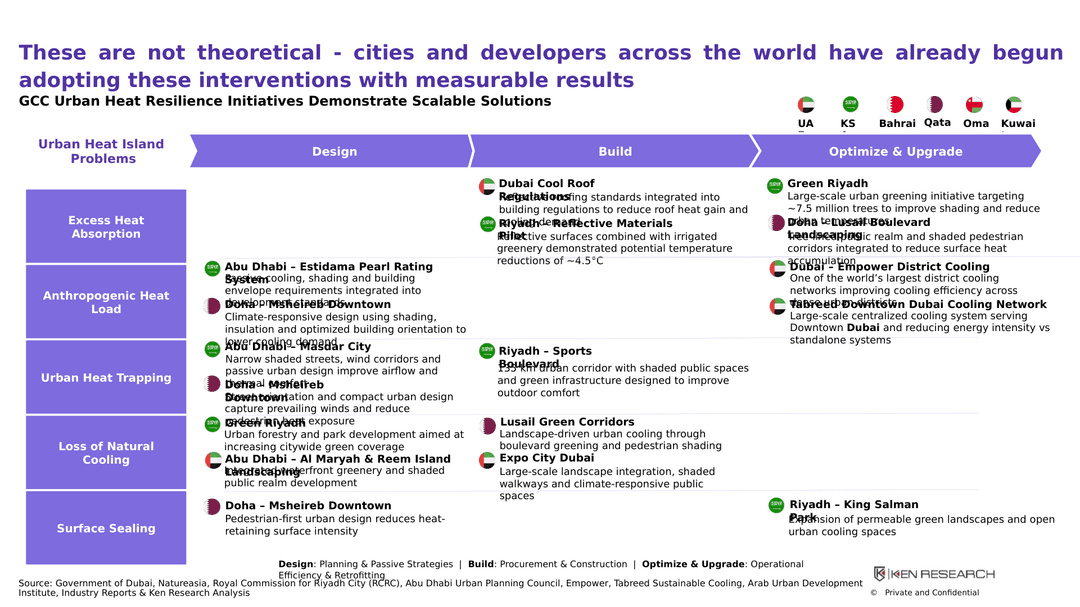Click 'Large-scale centralized cooling system serving' text
The image size is (1080, 607).
908,316
